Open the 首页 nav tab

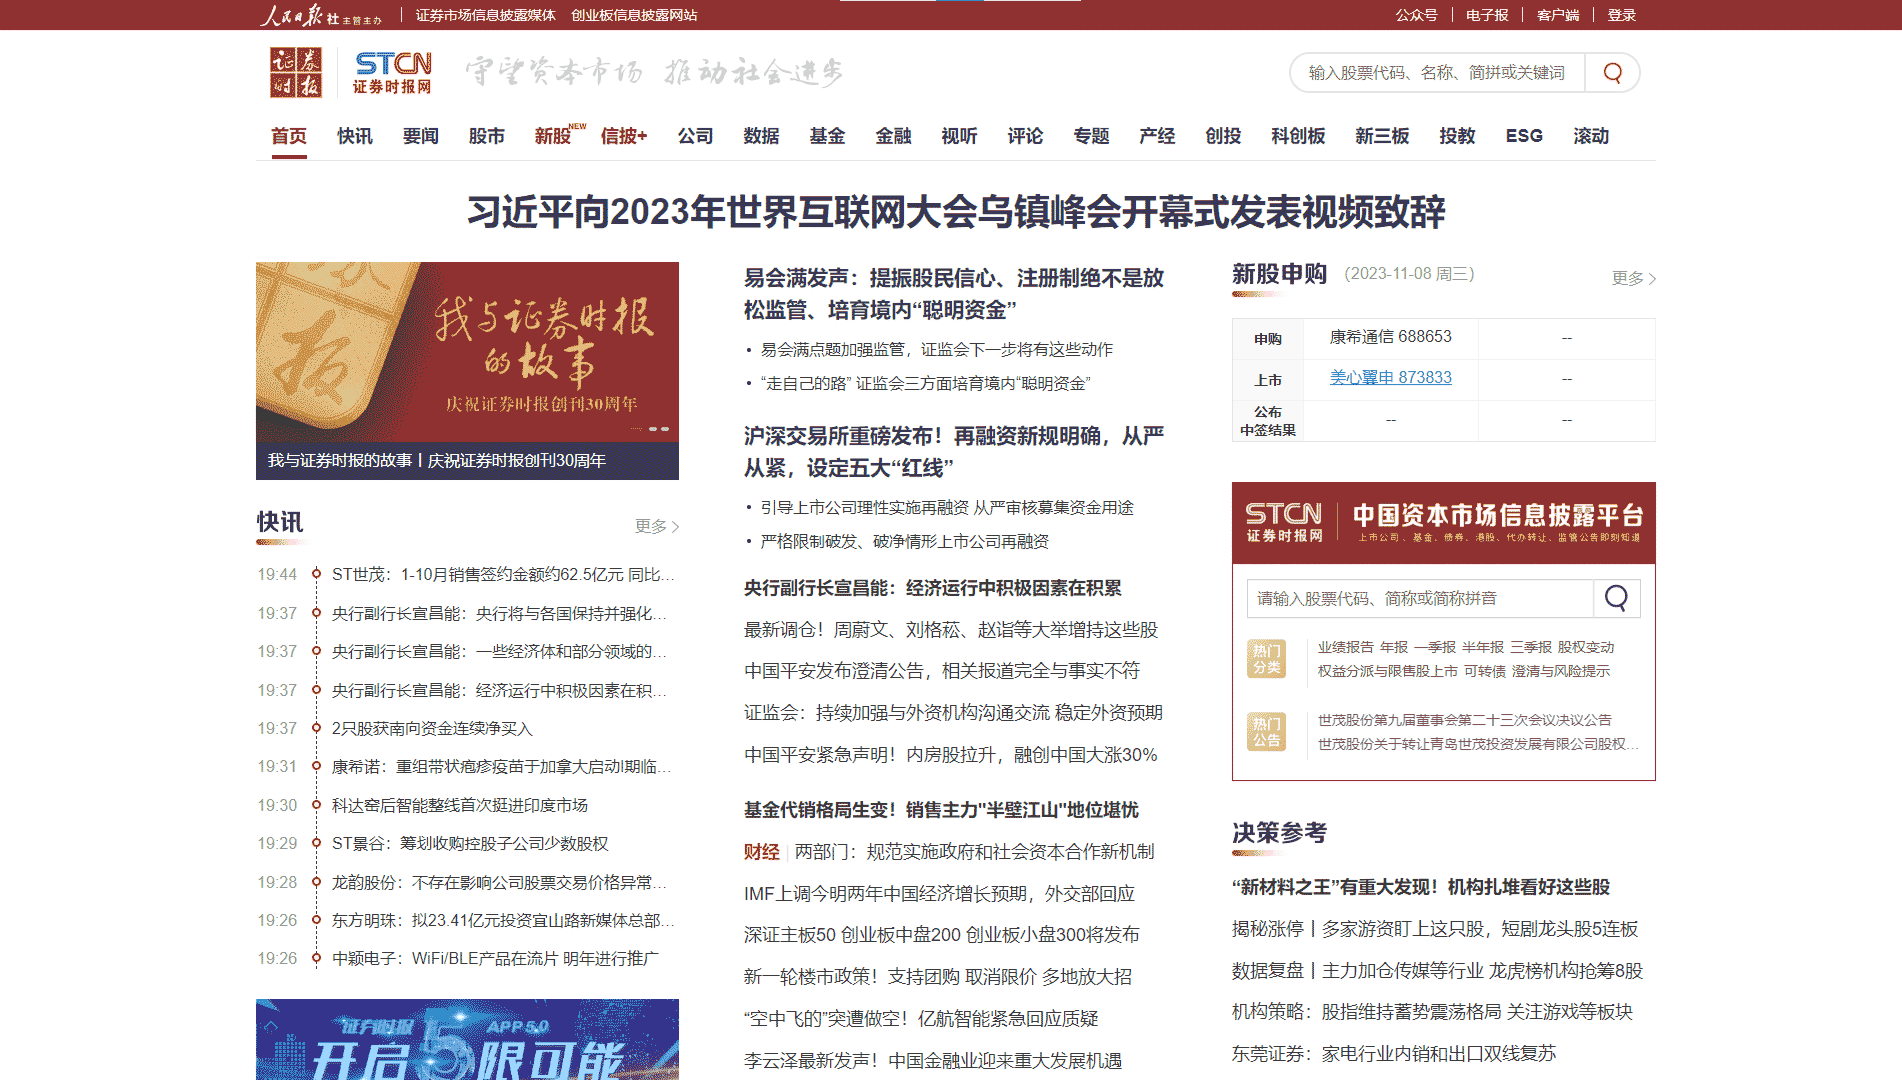coord(289,136)
